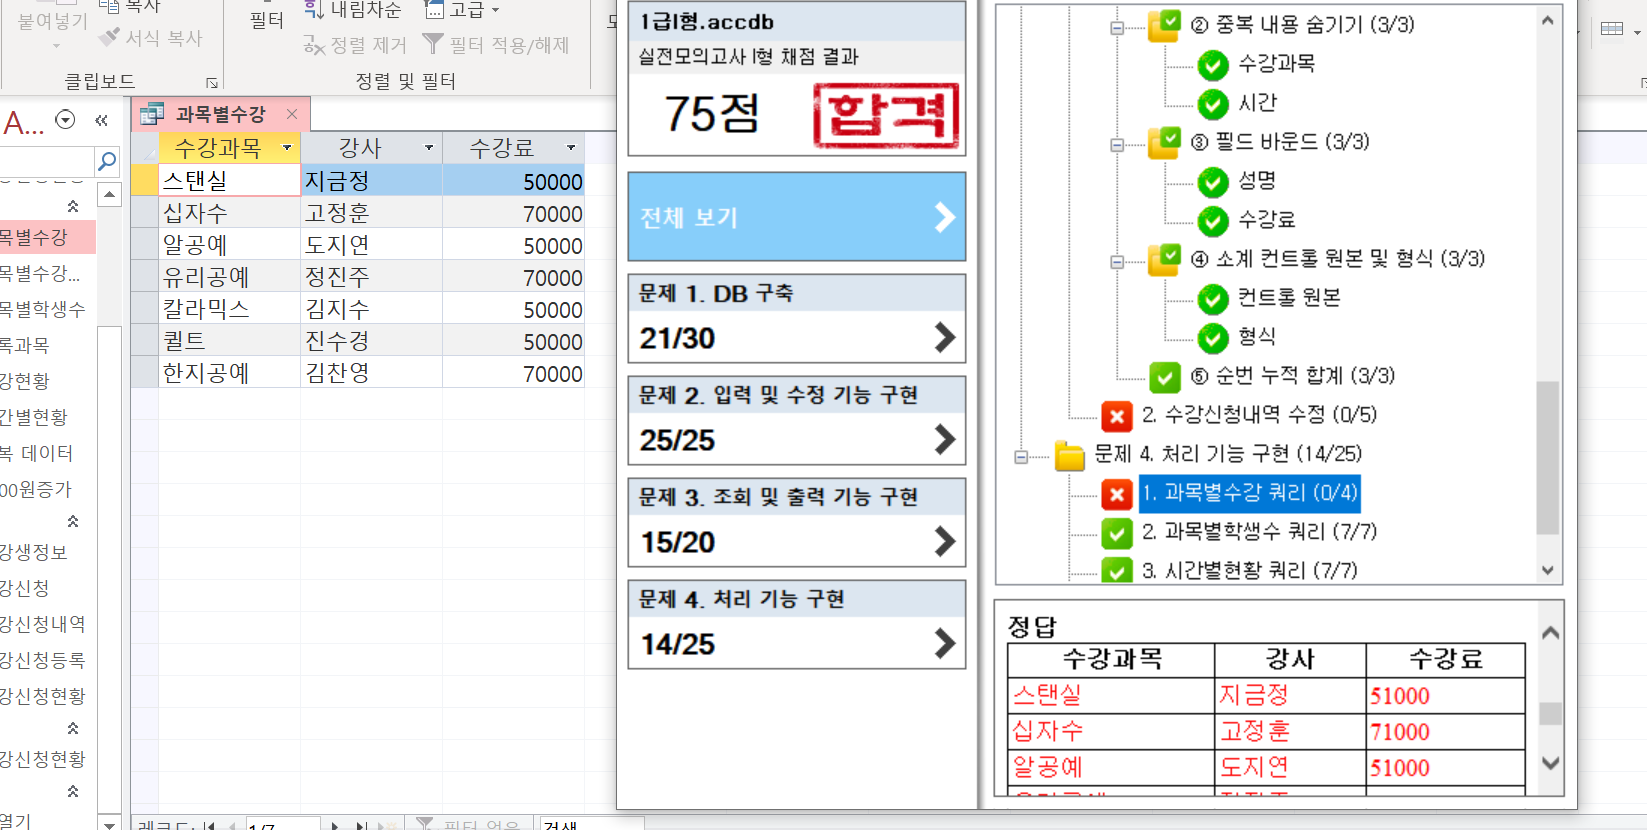Select the 과목별수강 query tab
This screenshot has width=1647, height=830.
(220, 114)
